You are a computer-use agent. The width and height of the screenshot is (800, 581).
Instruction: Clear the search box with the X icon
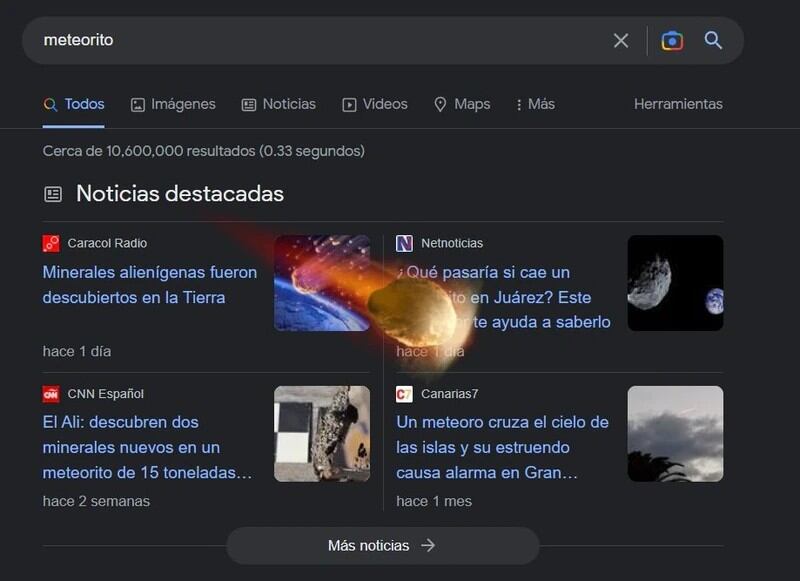pyautogui.click(x=621, y=41)
